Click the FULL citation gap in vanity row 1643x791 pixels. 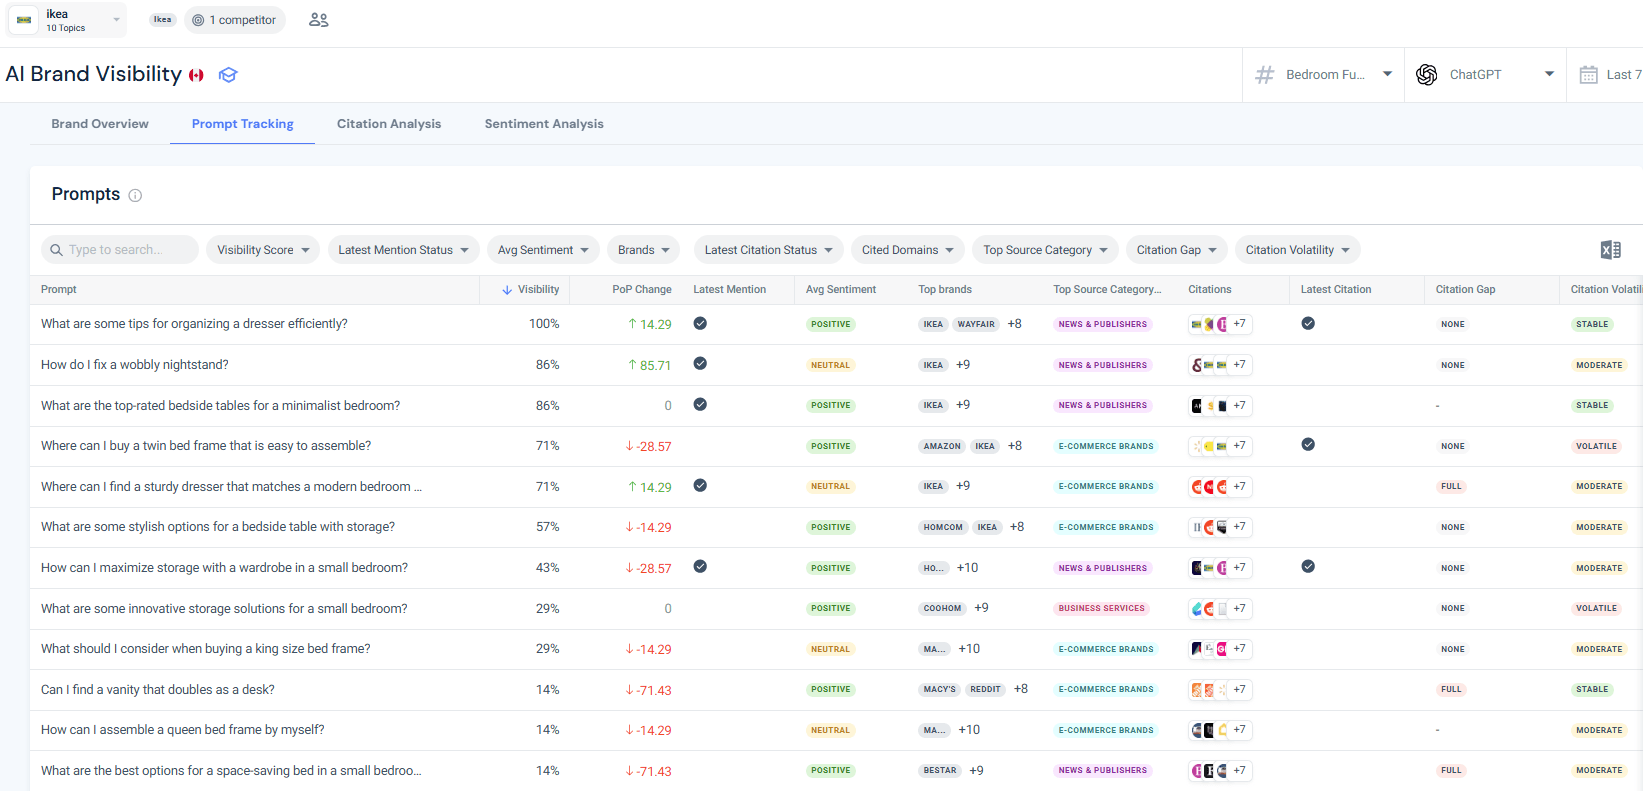pyautogui.click(x=1451, y=690)
